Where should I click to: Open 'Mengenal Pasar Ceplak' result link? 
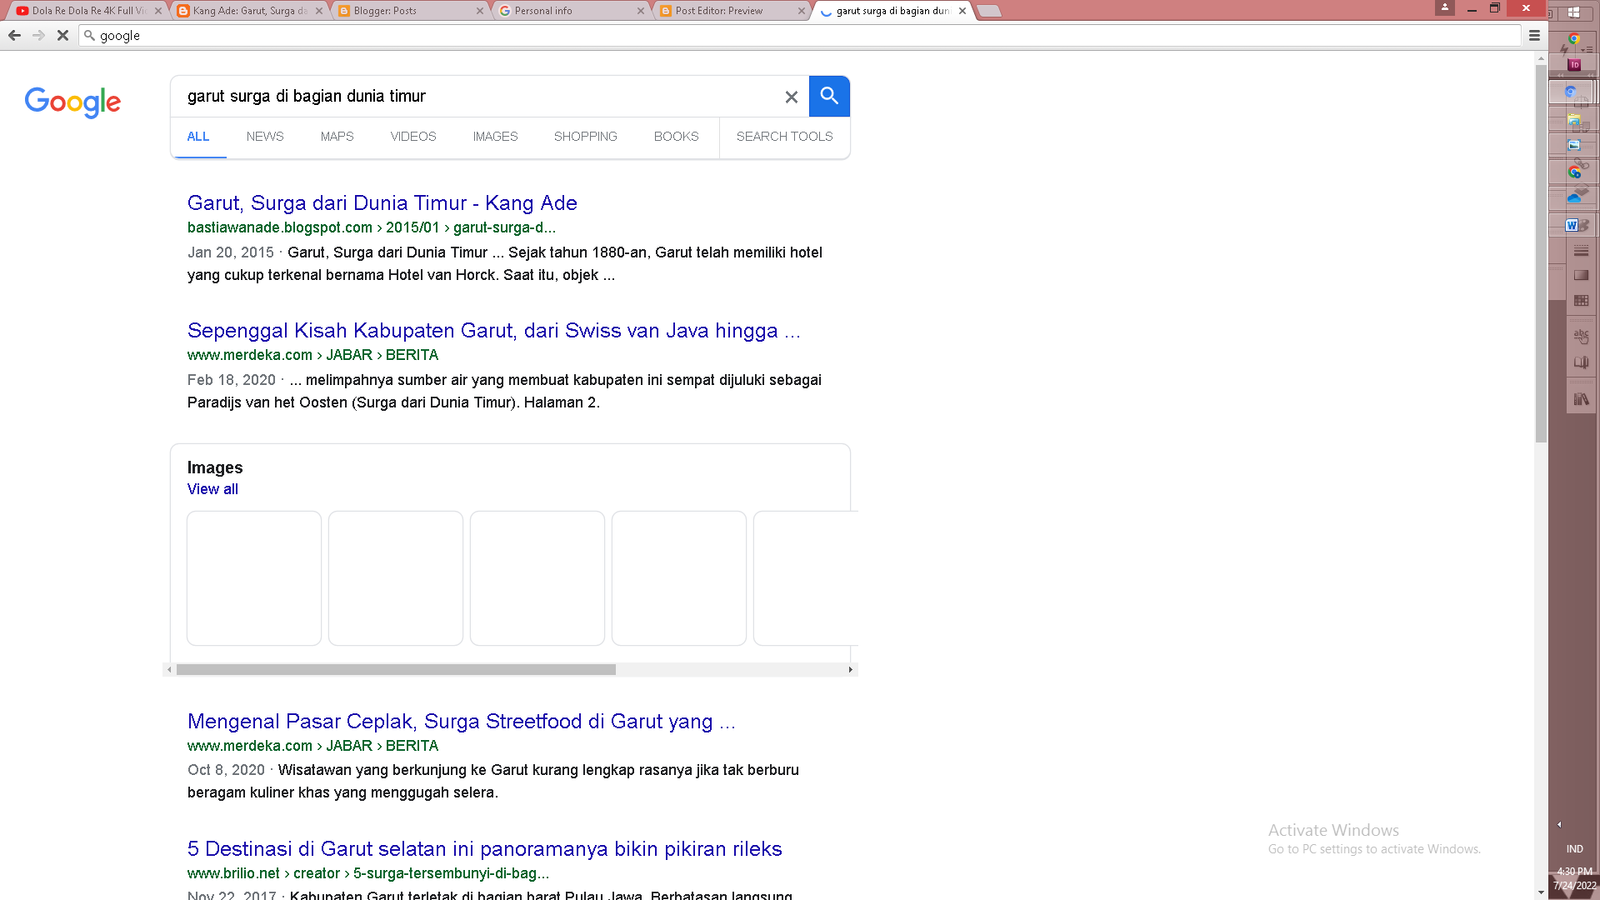pos(461,721)
